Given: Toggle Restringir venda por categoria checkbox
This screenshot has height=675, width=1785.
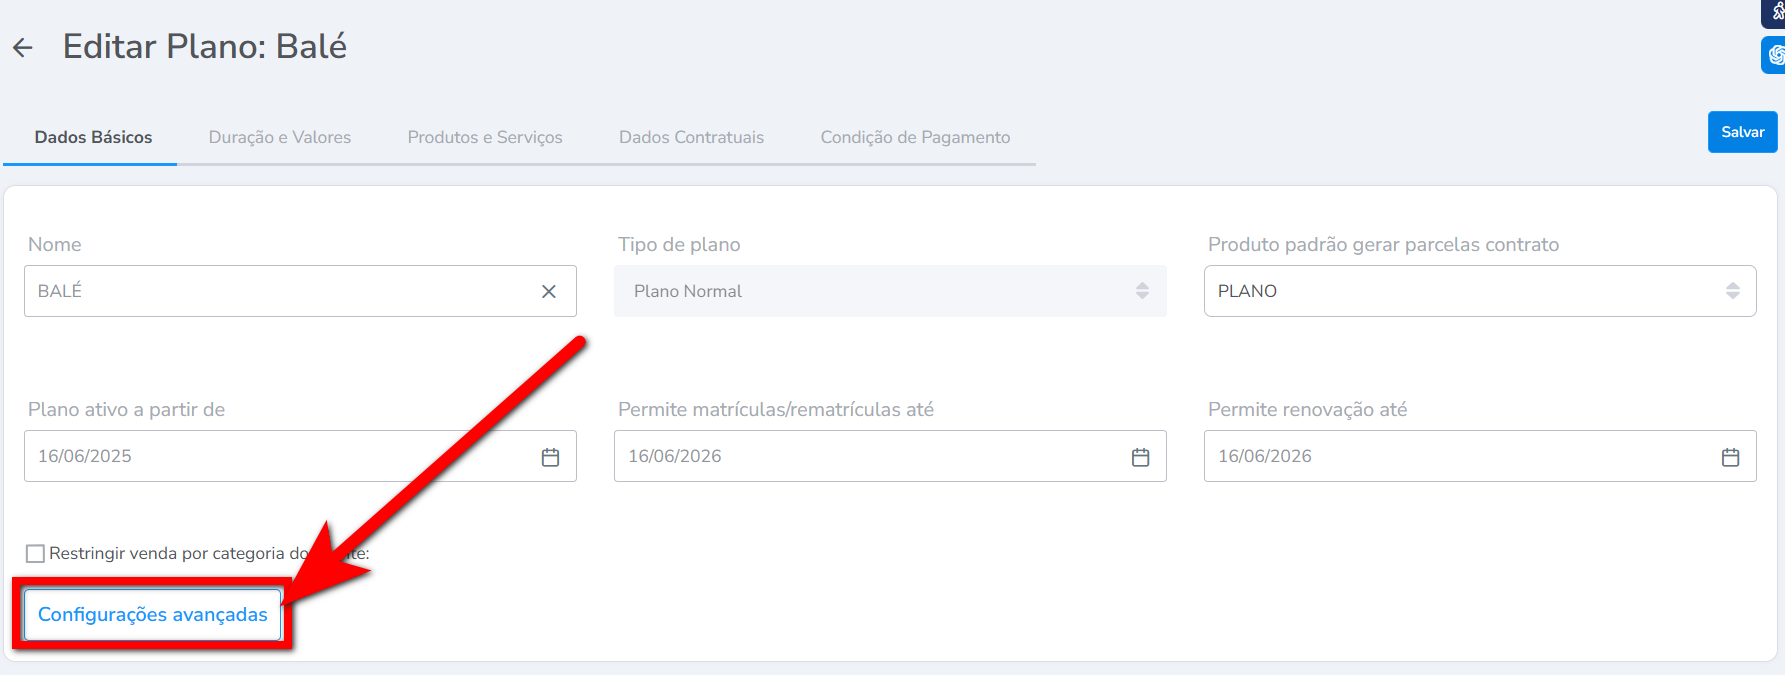Looking at the screenshot, I should 36,553.
